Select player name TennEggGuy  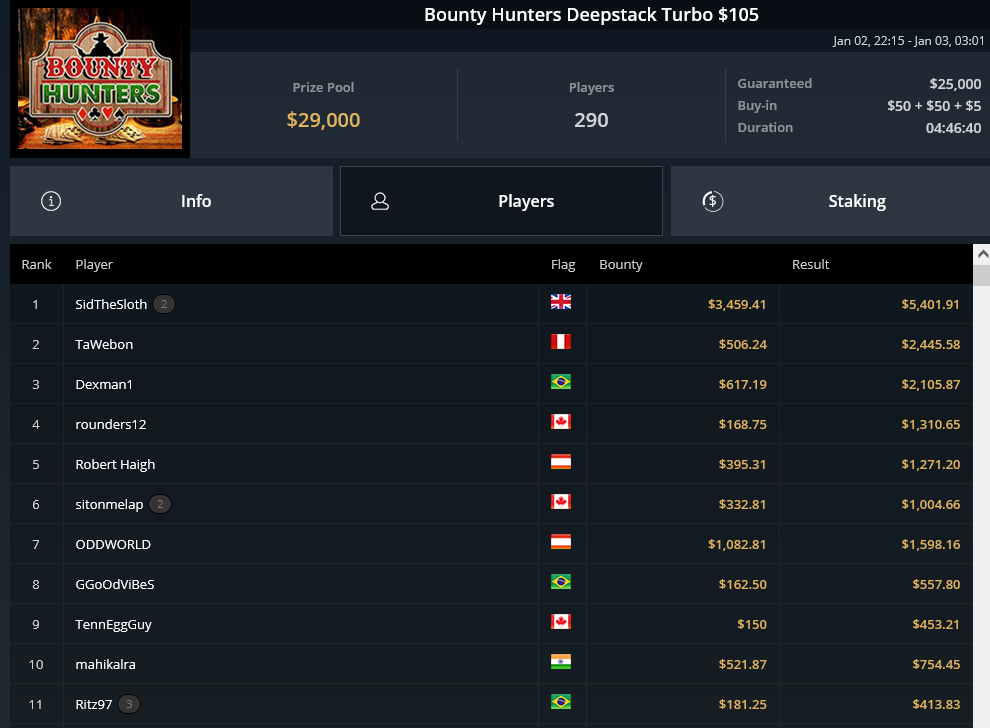[114, 624]
